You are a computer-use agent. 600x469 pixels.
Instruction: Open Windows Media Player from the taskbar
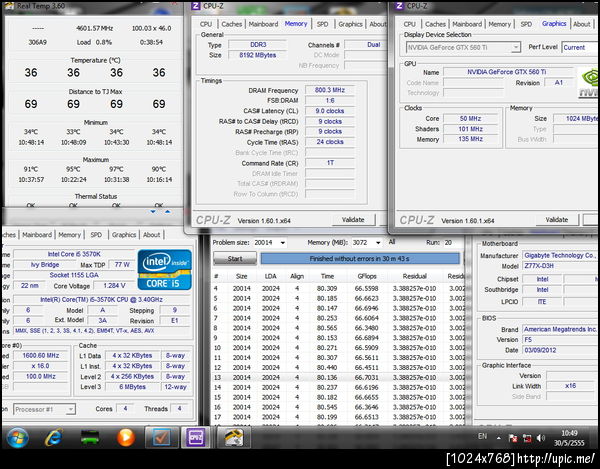tap(126, 438)
